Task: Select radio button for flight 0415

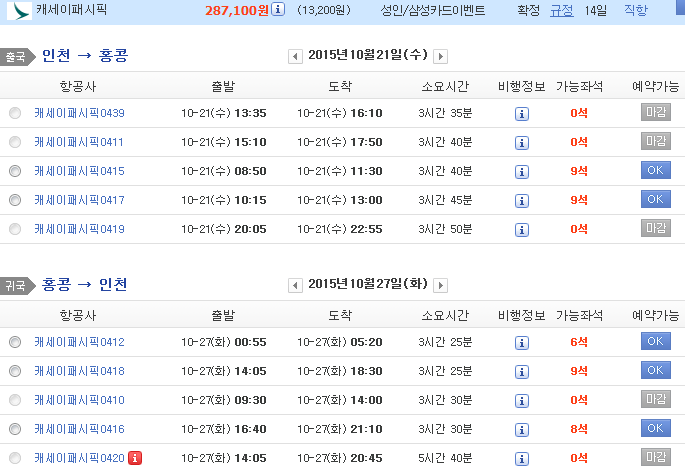Action: (15, 171)
